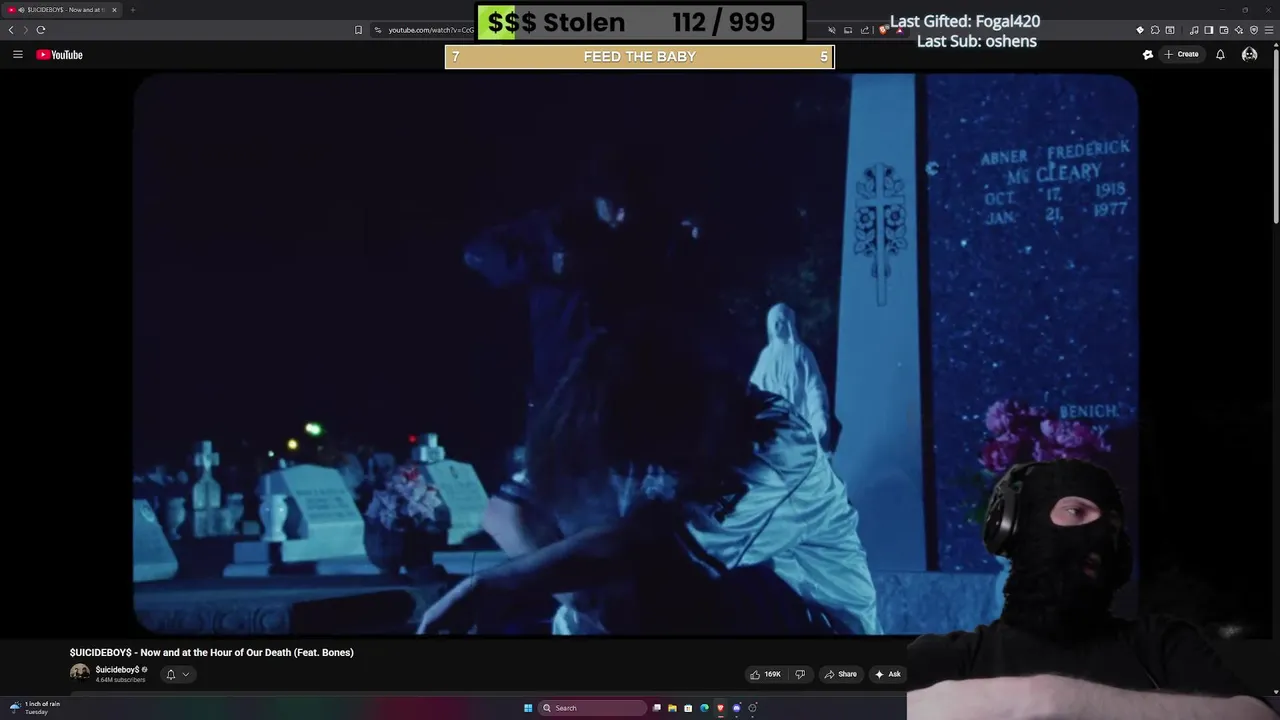1280x720 pixels.
Task: Reload the current page
Action: click(41, 30)
